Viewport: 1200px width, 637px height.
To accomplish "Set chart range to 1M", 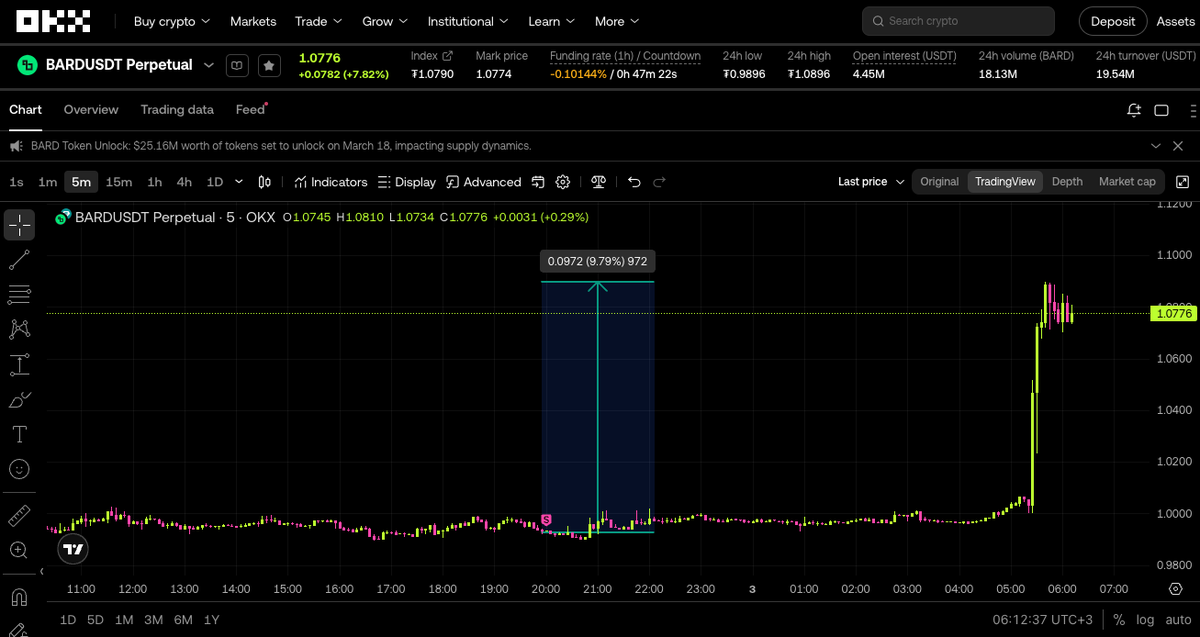I will pyautogui.click(x=124, y=620).
